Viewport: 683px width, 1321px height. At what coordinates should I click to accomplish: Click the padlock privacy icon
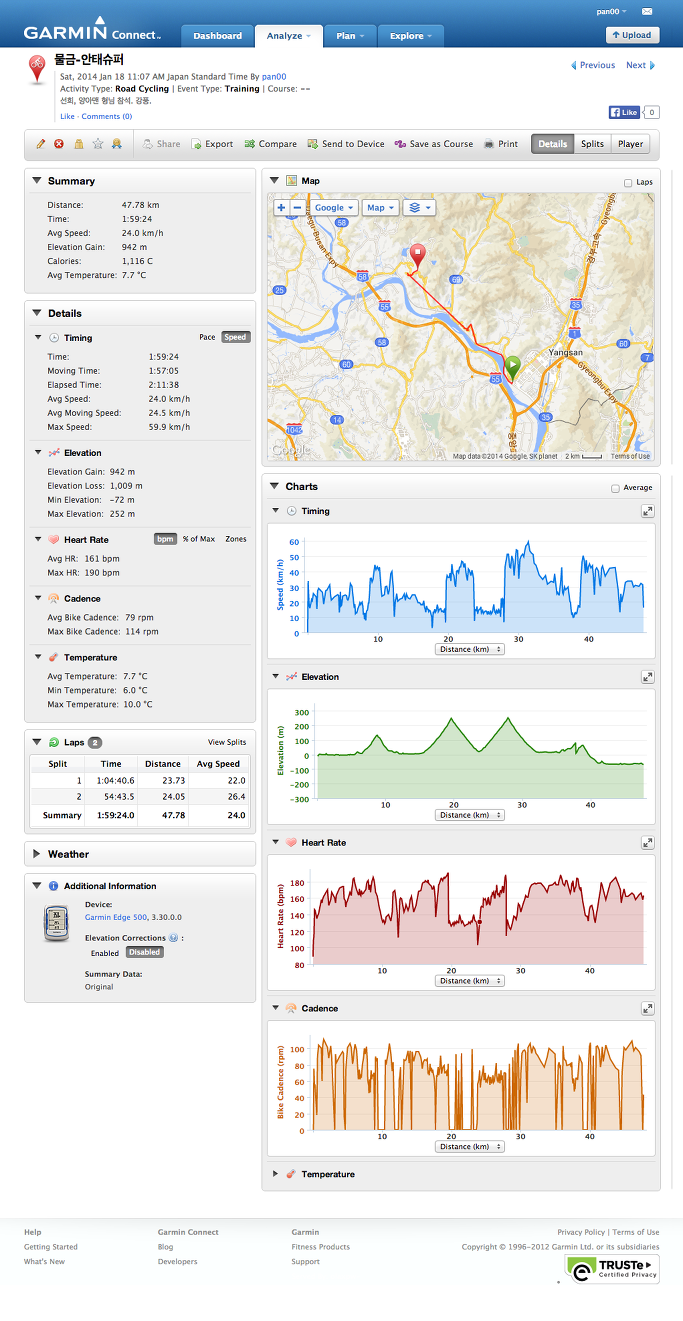pyautogui.click(x=79, y=144)
